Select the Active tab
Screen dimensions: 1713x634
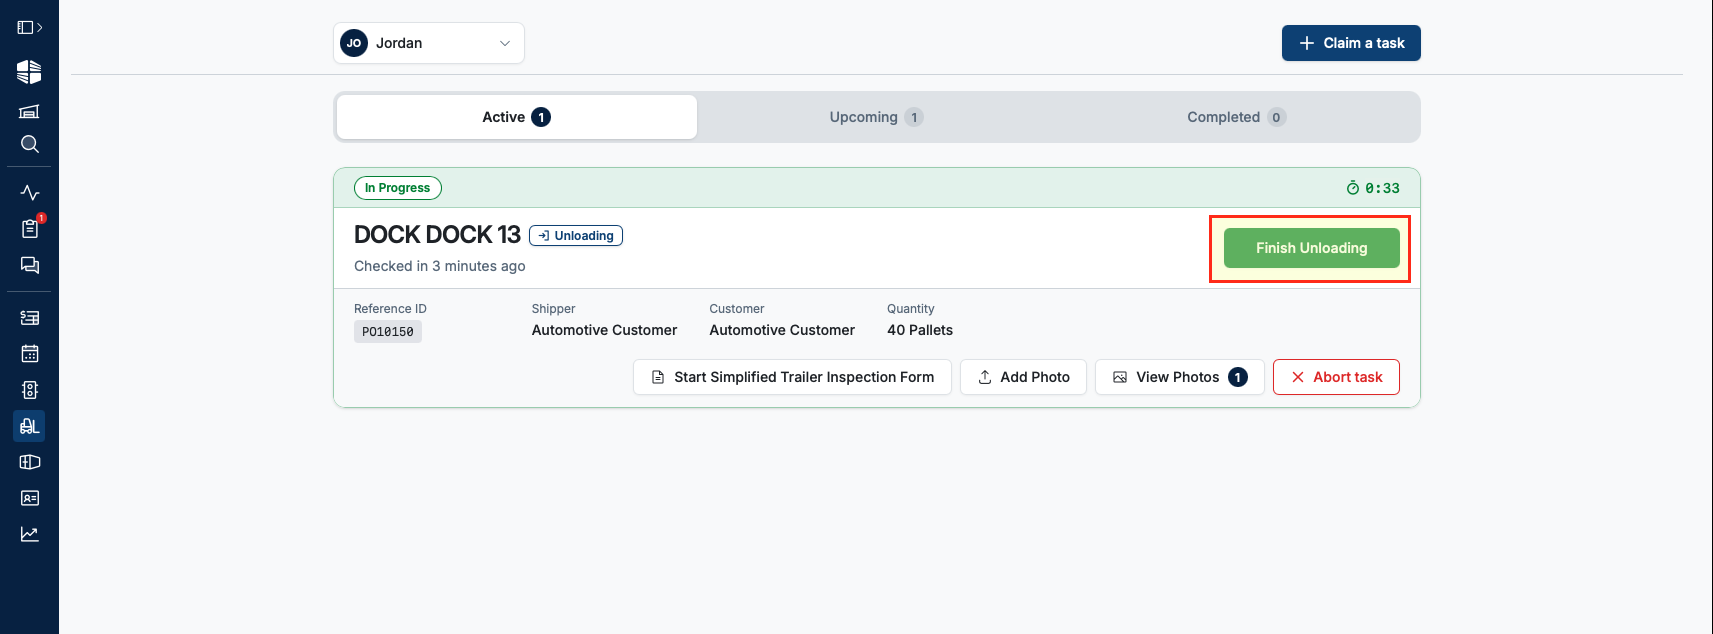(x=517, y=117)
